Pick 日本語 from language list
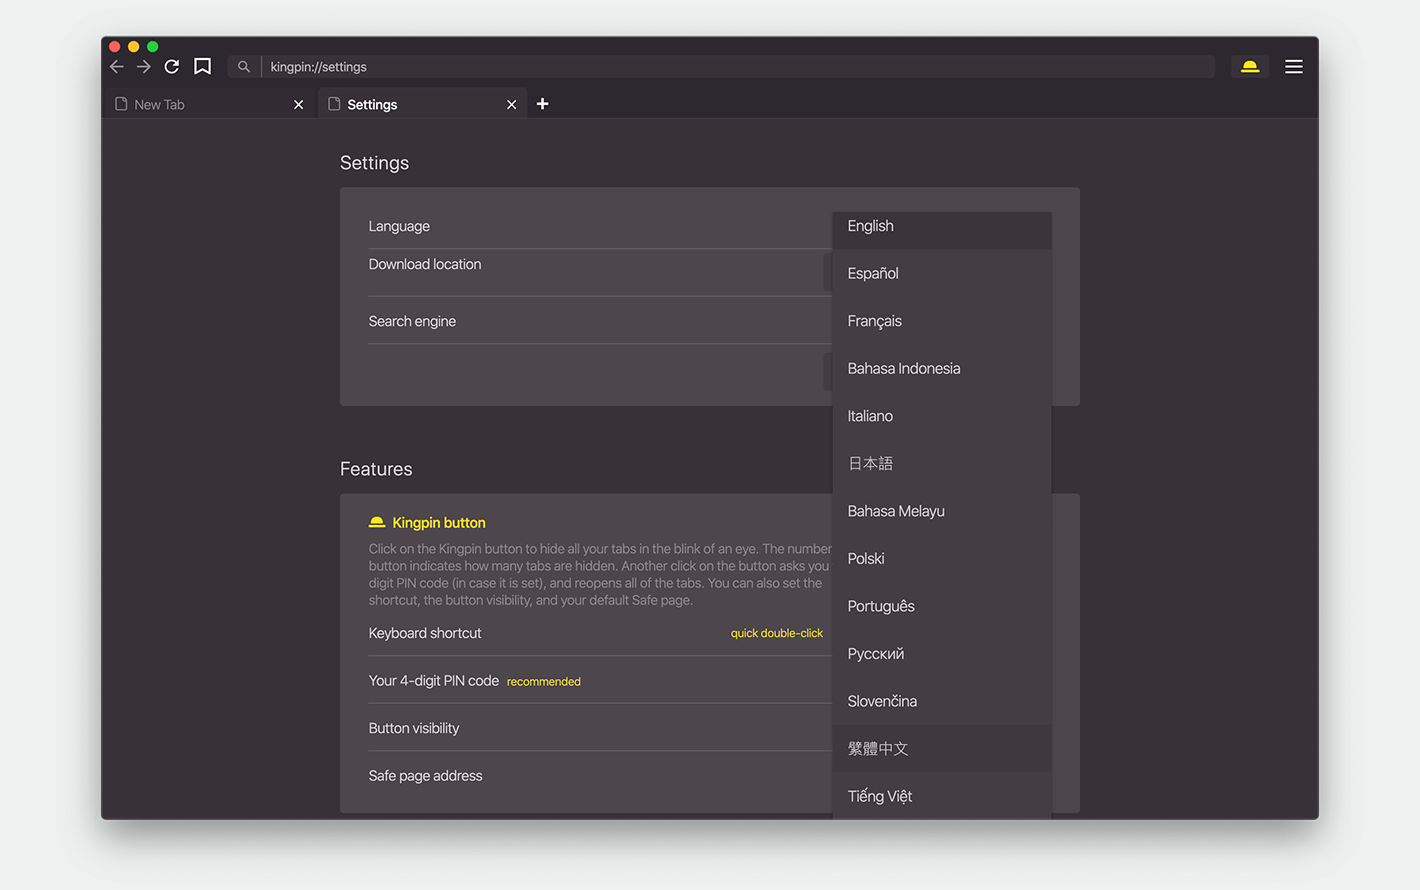 pos(942,463)
